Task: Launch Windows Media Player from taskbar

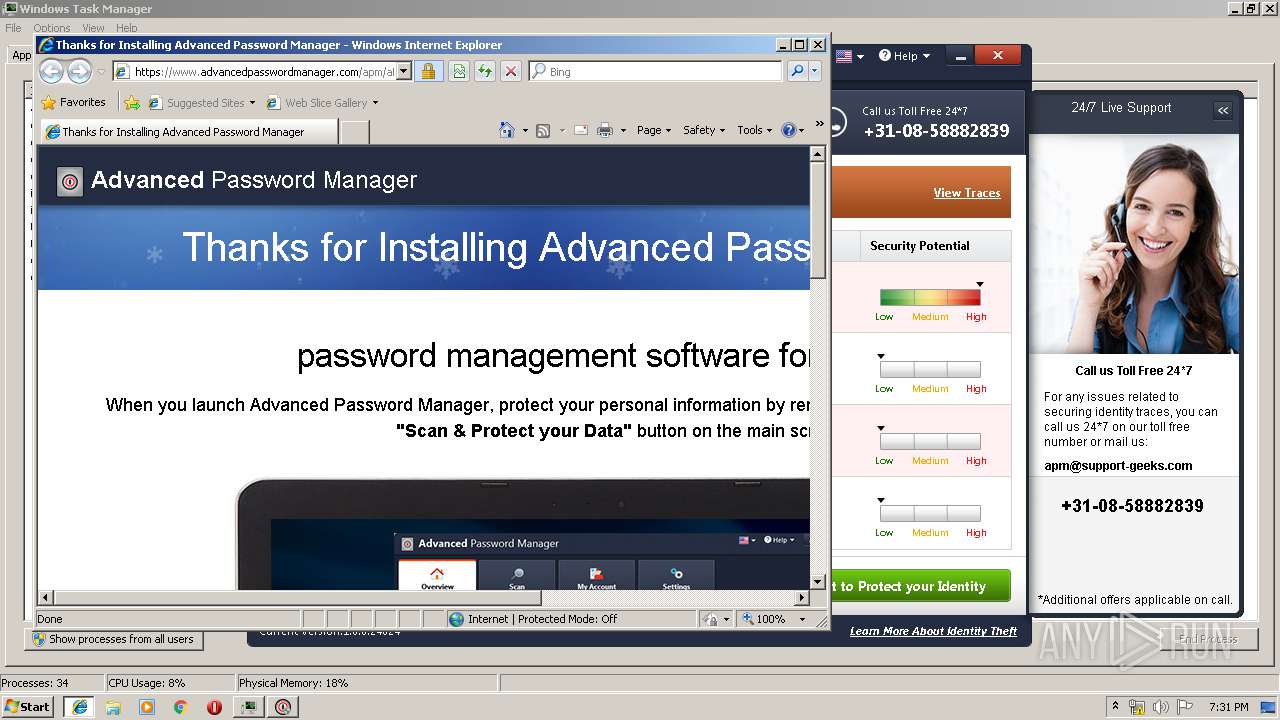Action: click(147, 707)
